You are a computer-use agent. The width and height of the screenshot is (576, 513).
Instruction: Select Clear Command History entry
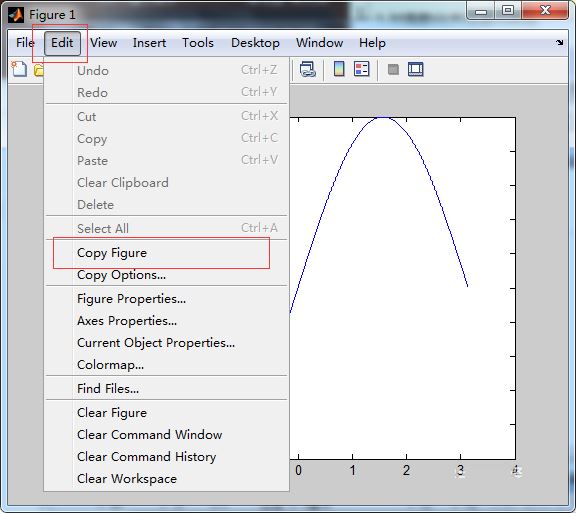166,457
